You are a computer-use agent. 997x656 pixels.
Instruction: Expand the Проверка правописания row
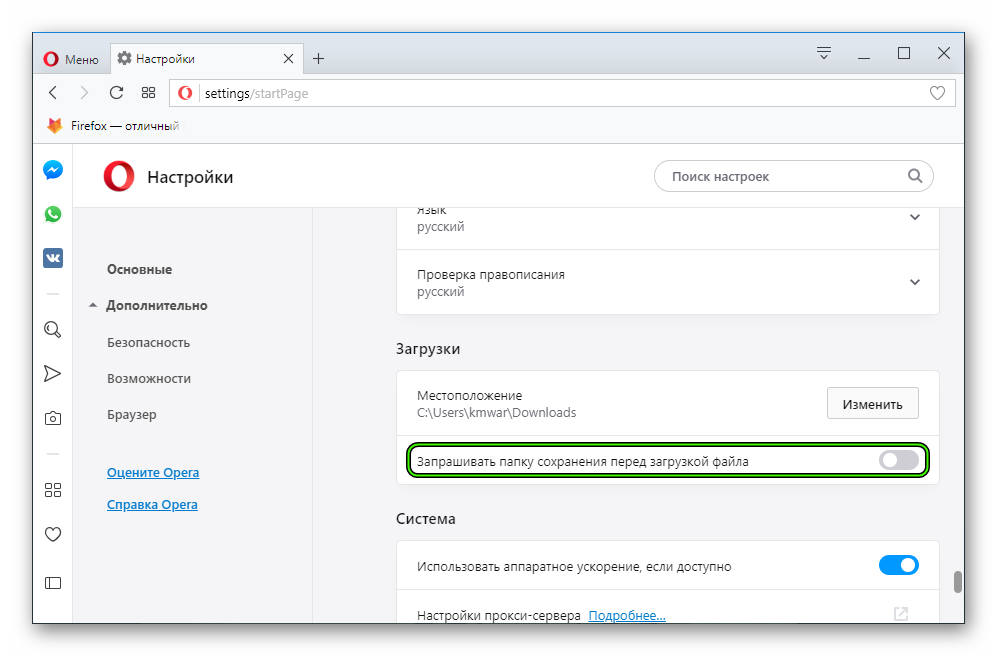tap(668, 282)
